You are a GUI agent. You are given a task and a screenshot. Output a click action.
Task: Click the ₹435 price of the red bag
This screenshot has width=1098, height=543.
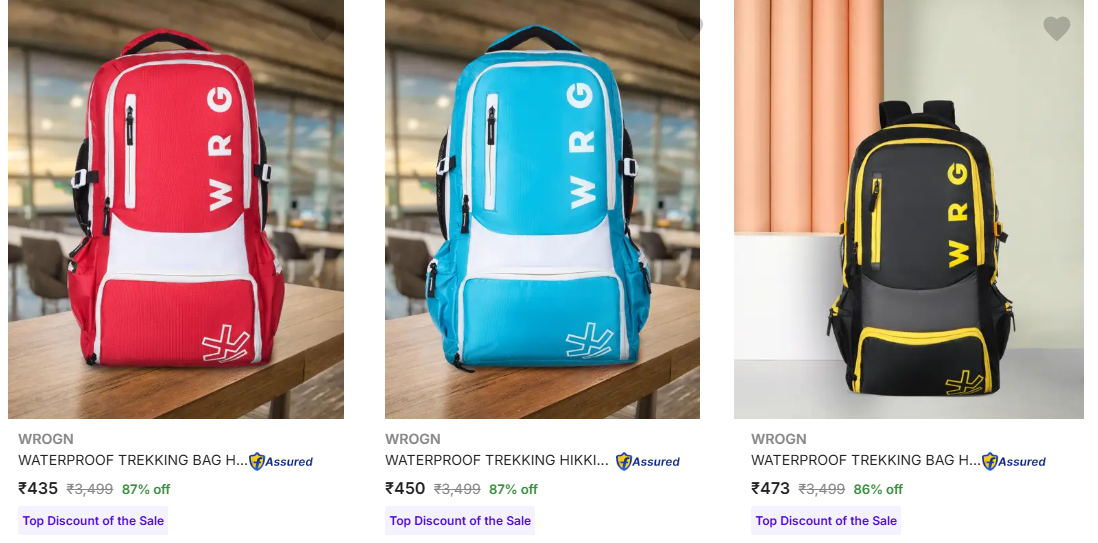pyautogui.click(x=38, y=488)
